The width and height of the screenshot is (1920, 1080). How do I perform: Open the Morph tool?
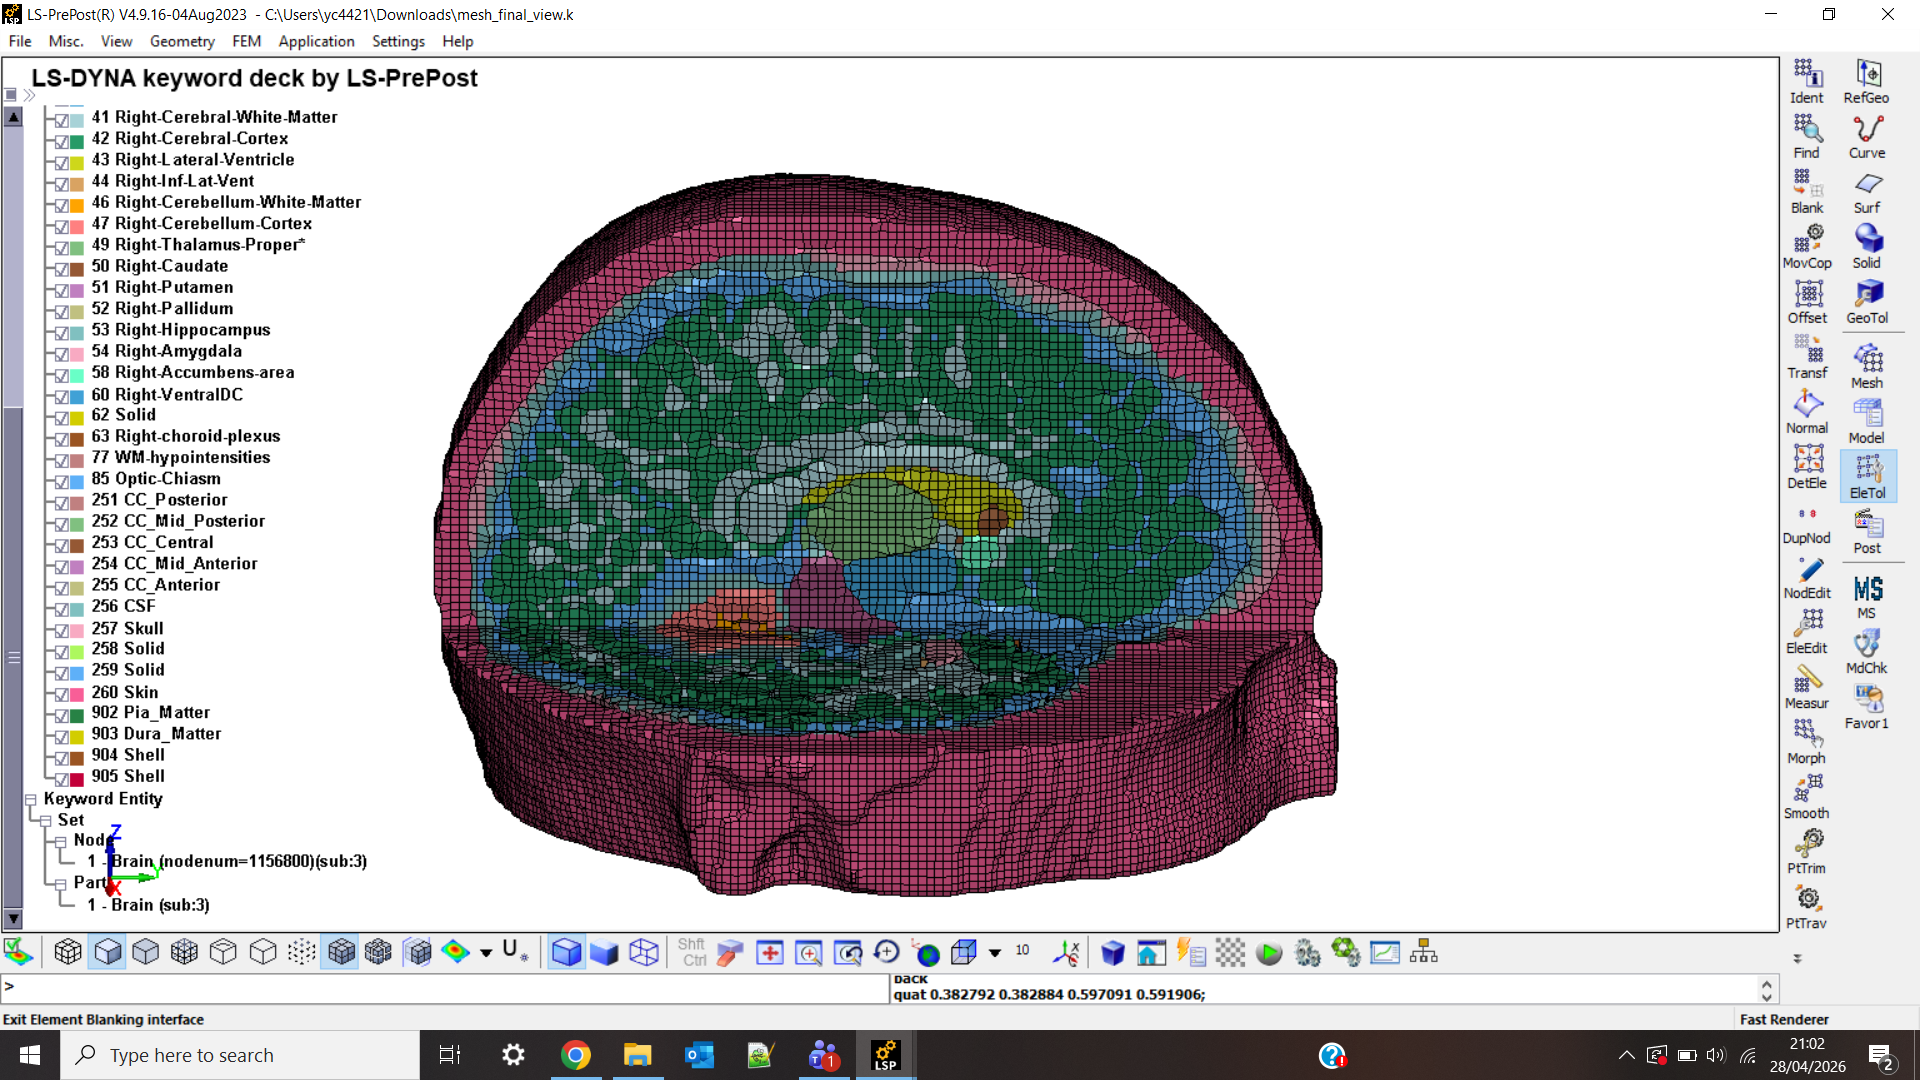coord(1807,741)
